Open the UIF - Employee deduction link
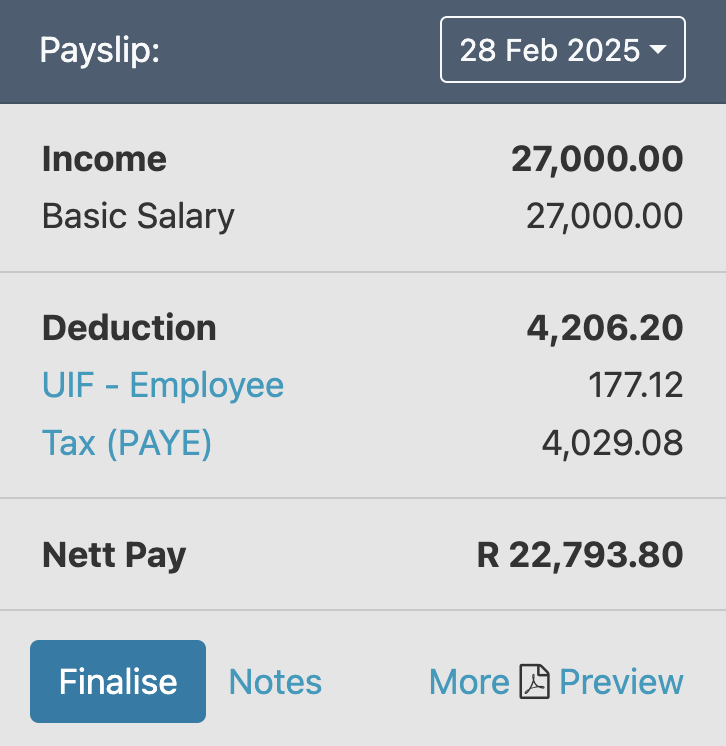Image resolution: width=726 pixels, height=746 pixels. [x=163, y=385]
